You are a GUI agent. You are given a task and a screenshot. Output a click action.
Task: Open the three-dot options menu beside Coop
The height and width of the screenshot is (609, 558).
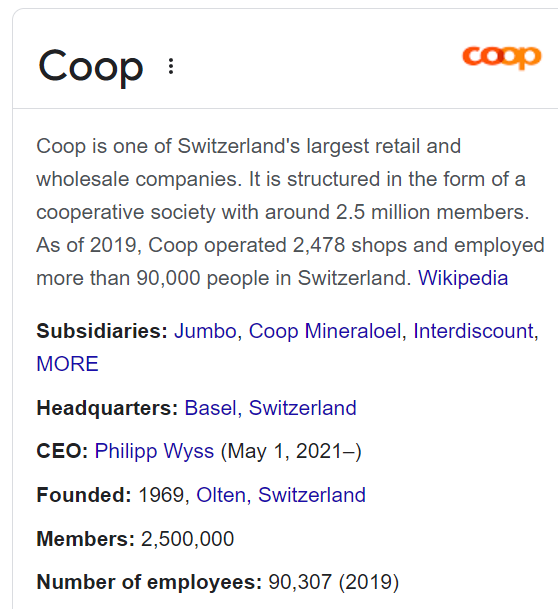click(171, 66)
